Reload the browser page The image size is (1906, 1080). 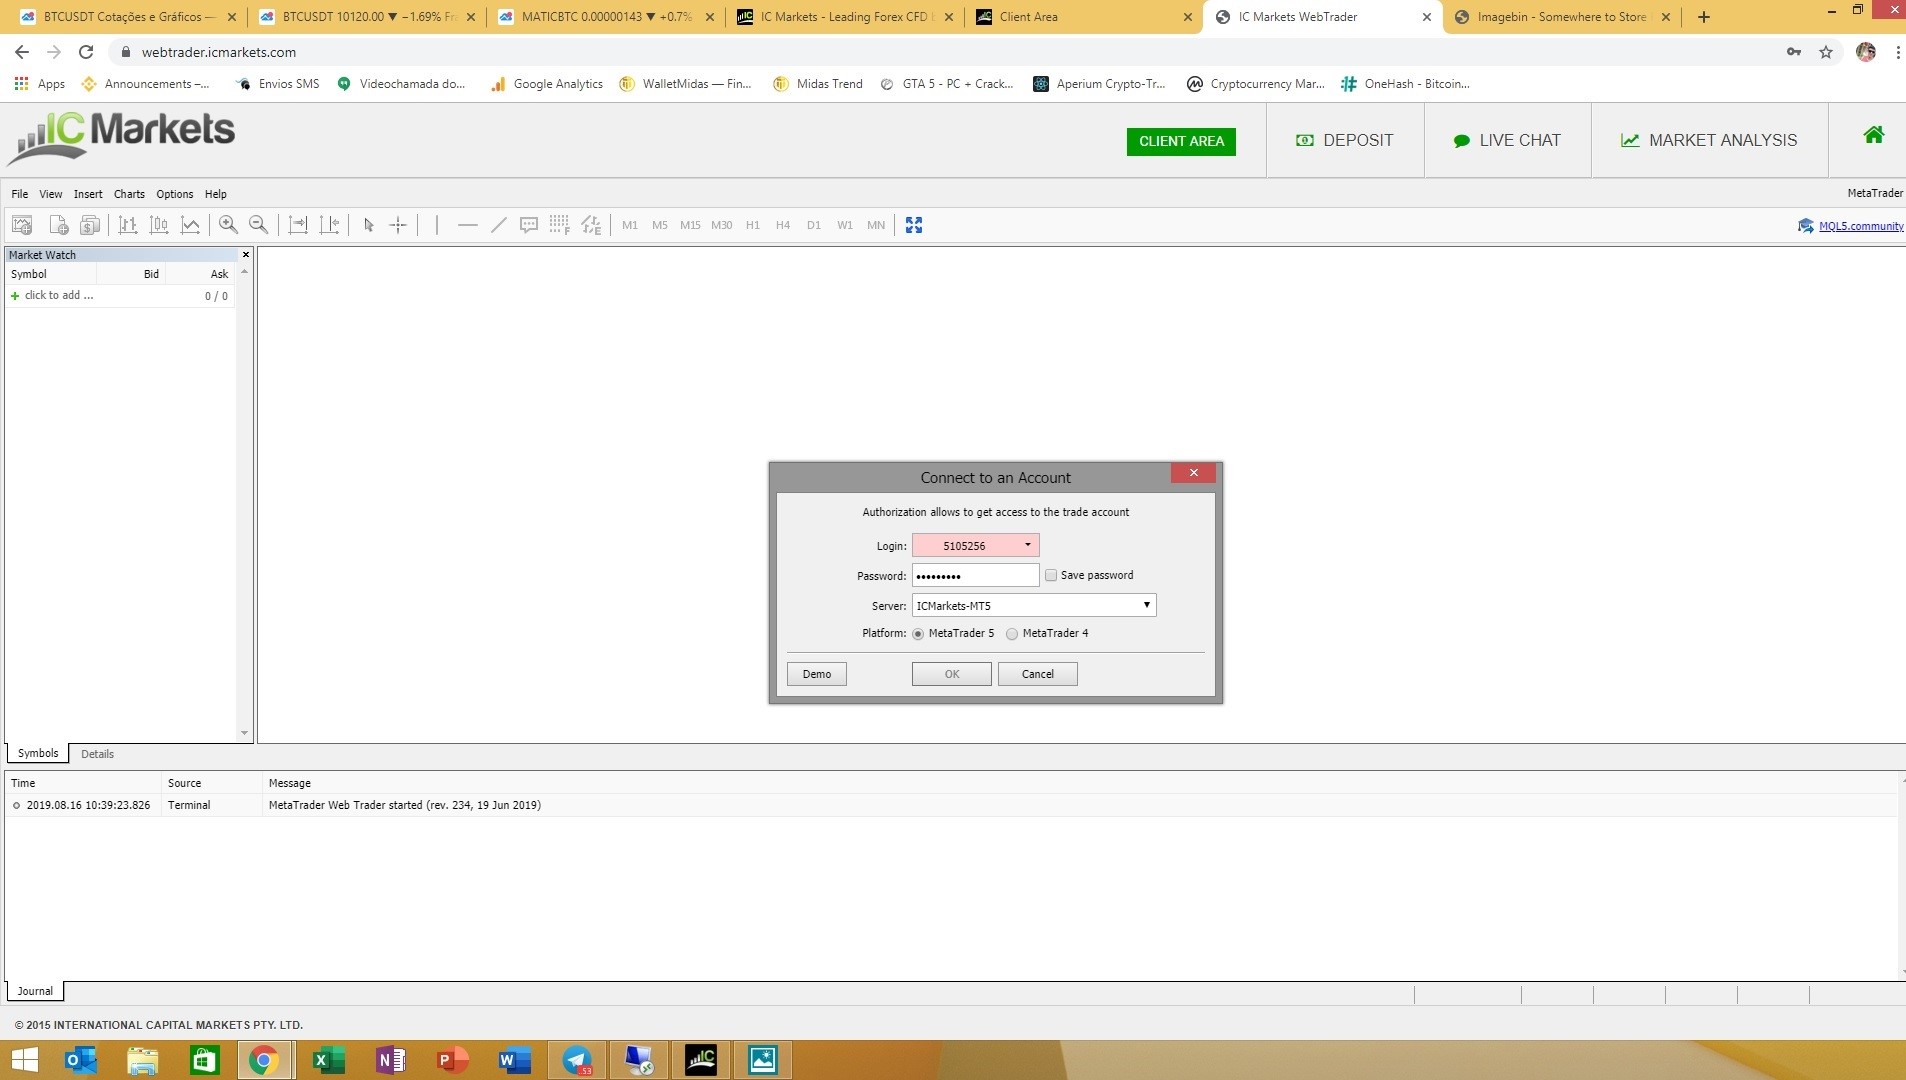click(86, 52)
